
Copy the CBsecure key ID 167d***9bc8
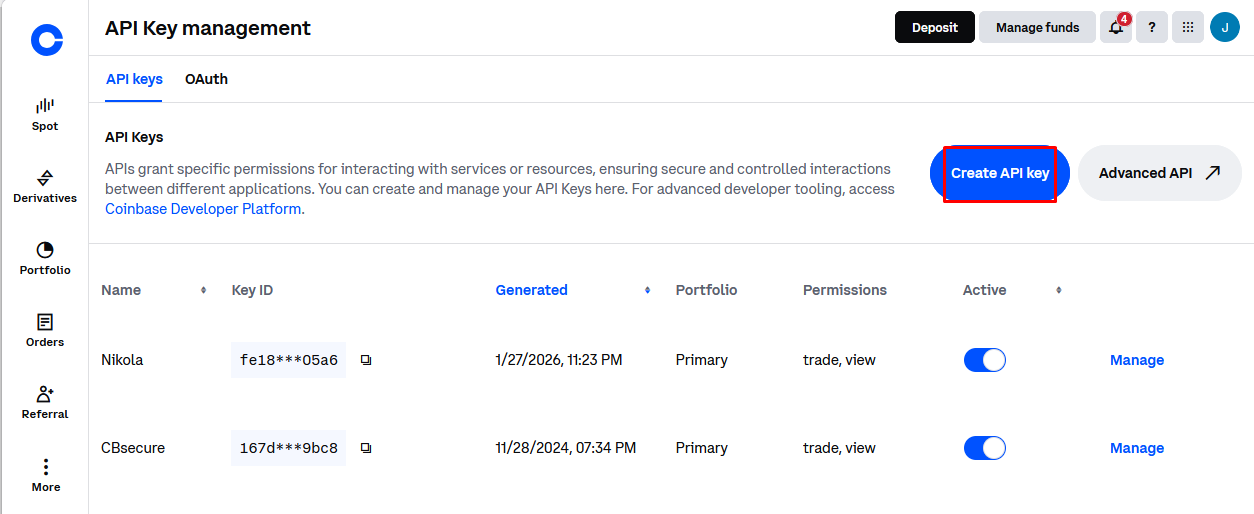tap(366, 448)
